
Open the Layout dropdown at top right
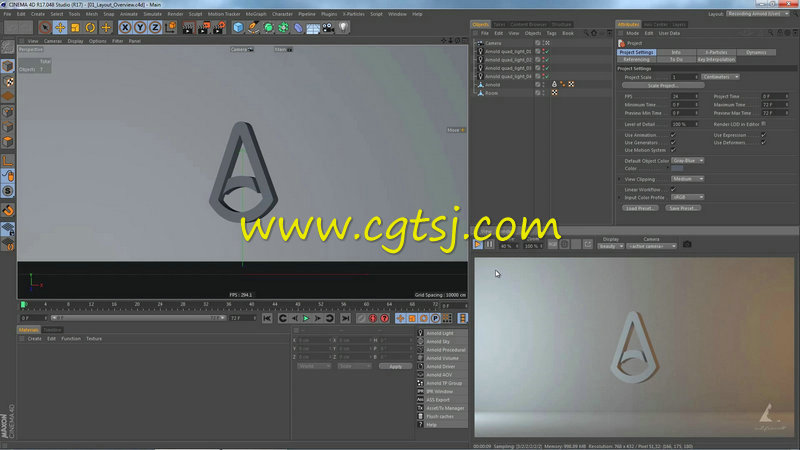coord(757,14)
